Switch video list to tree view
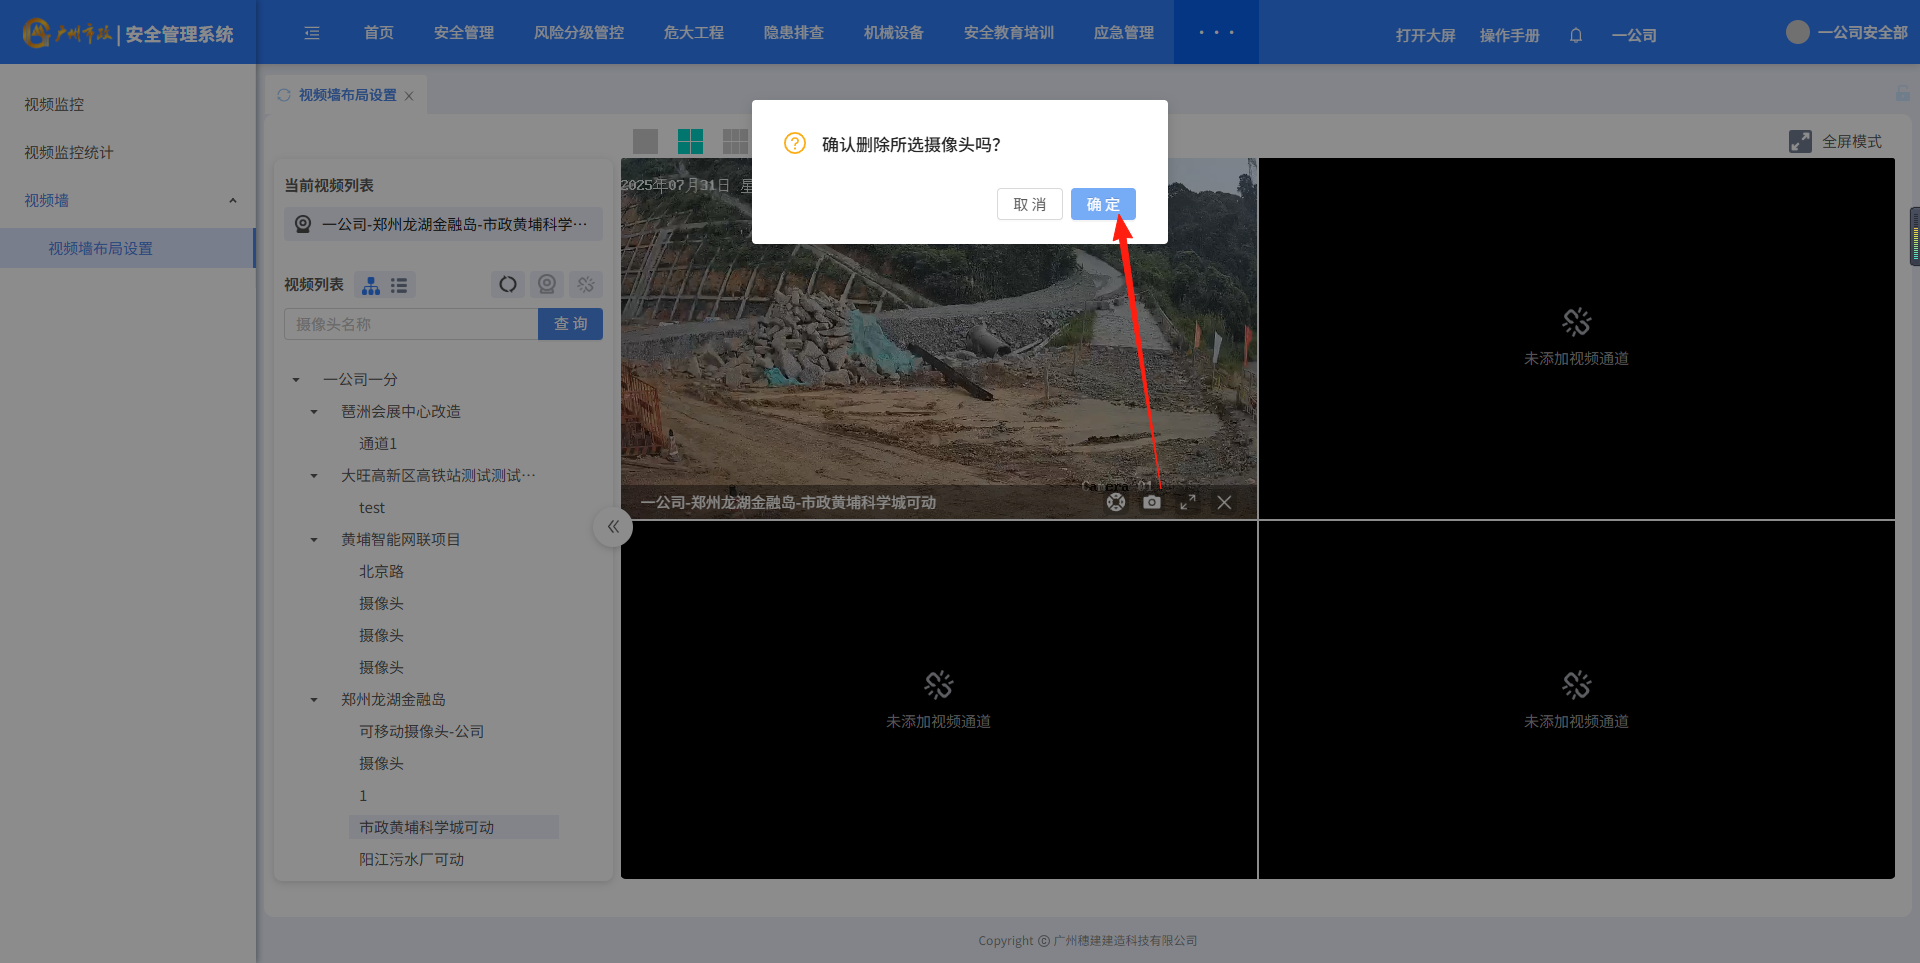Screen dimensions: 1920x963 click(x=371, y=285)
